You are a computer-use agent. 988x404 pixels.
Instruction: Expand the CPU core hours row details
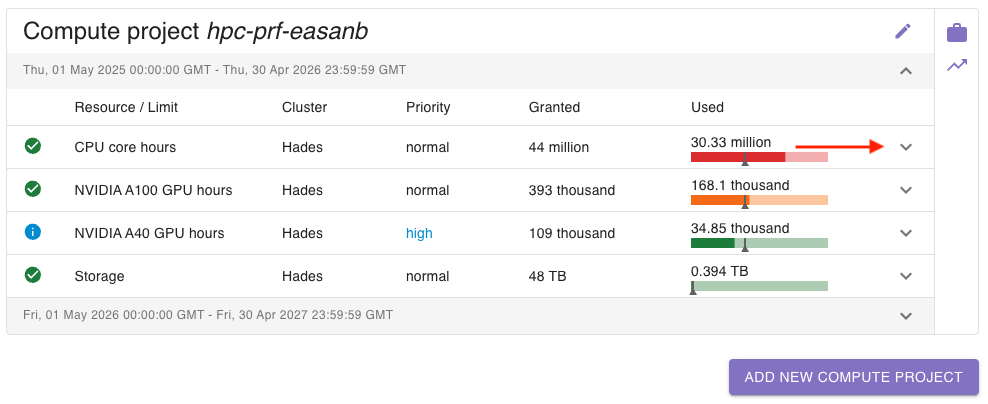(906, 147)
